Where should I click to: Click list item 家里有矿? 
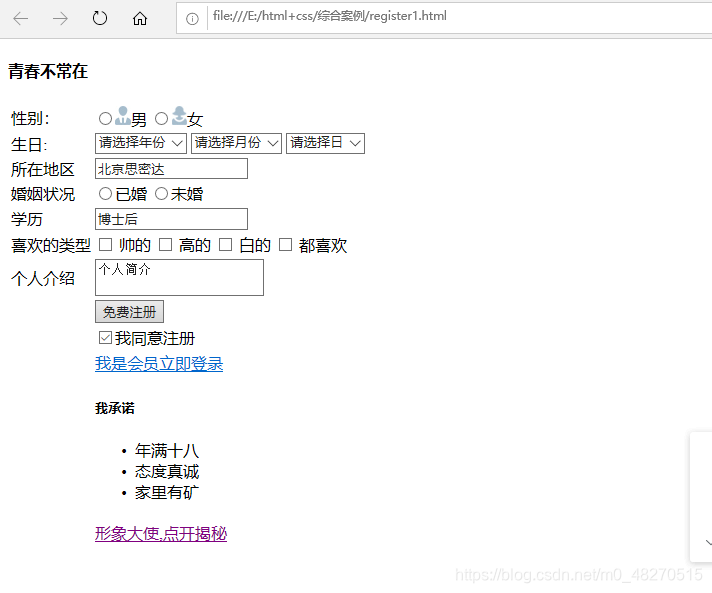coord(167,493)
